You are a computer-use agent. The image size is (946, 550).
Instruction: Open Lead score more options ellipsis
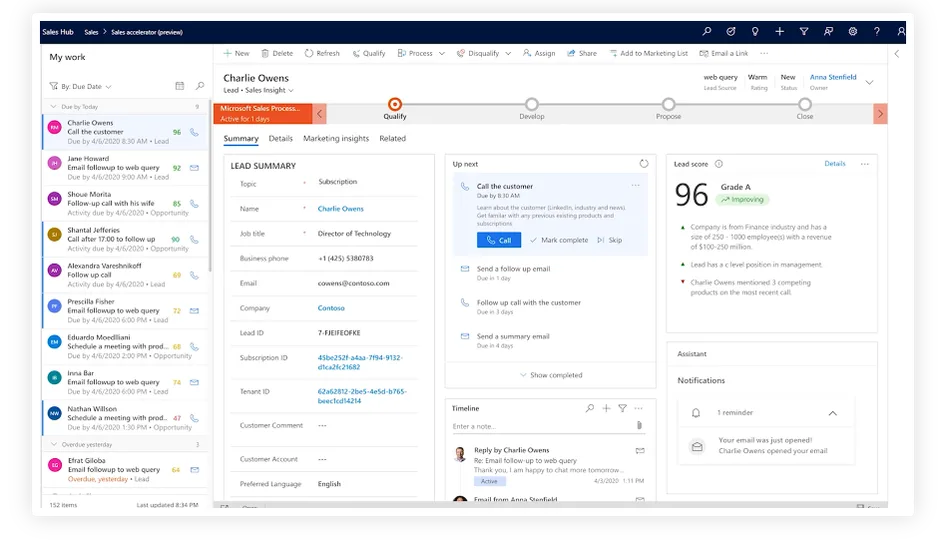pyautogui.click(x=865, y=164)
